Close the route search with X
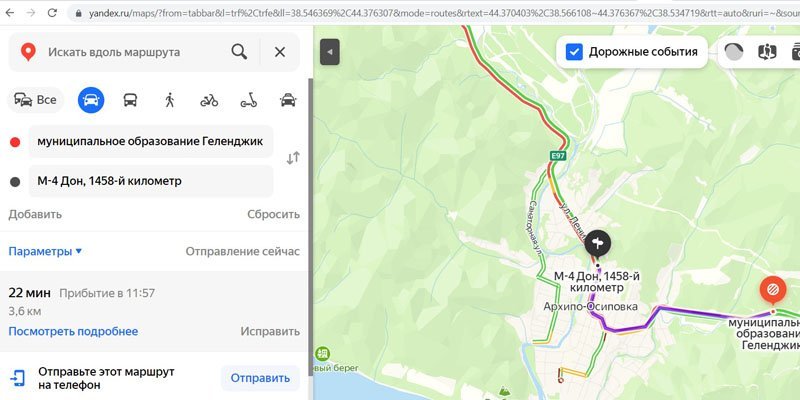This screenshot has height=400, width=800. coord(280,52)
